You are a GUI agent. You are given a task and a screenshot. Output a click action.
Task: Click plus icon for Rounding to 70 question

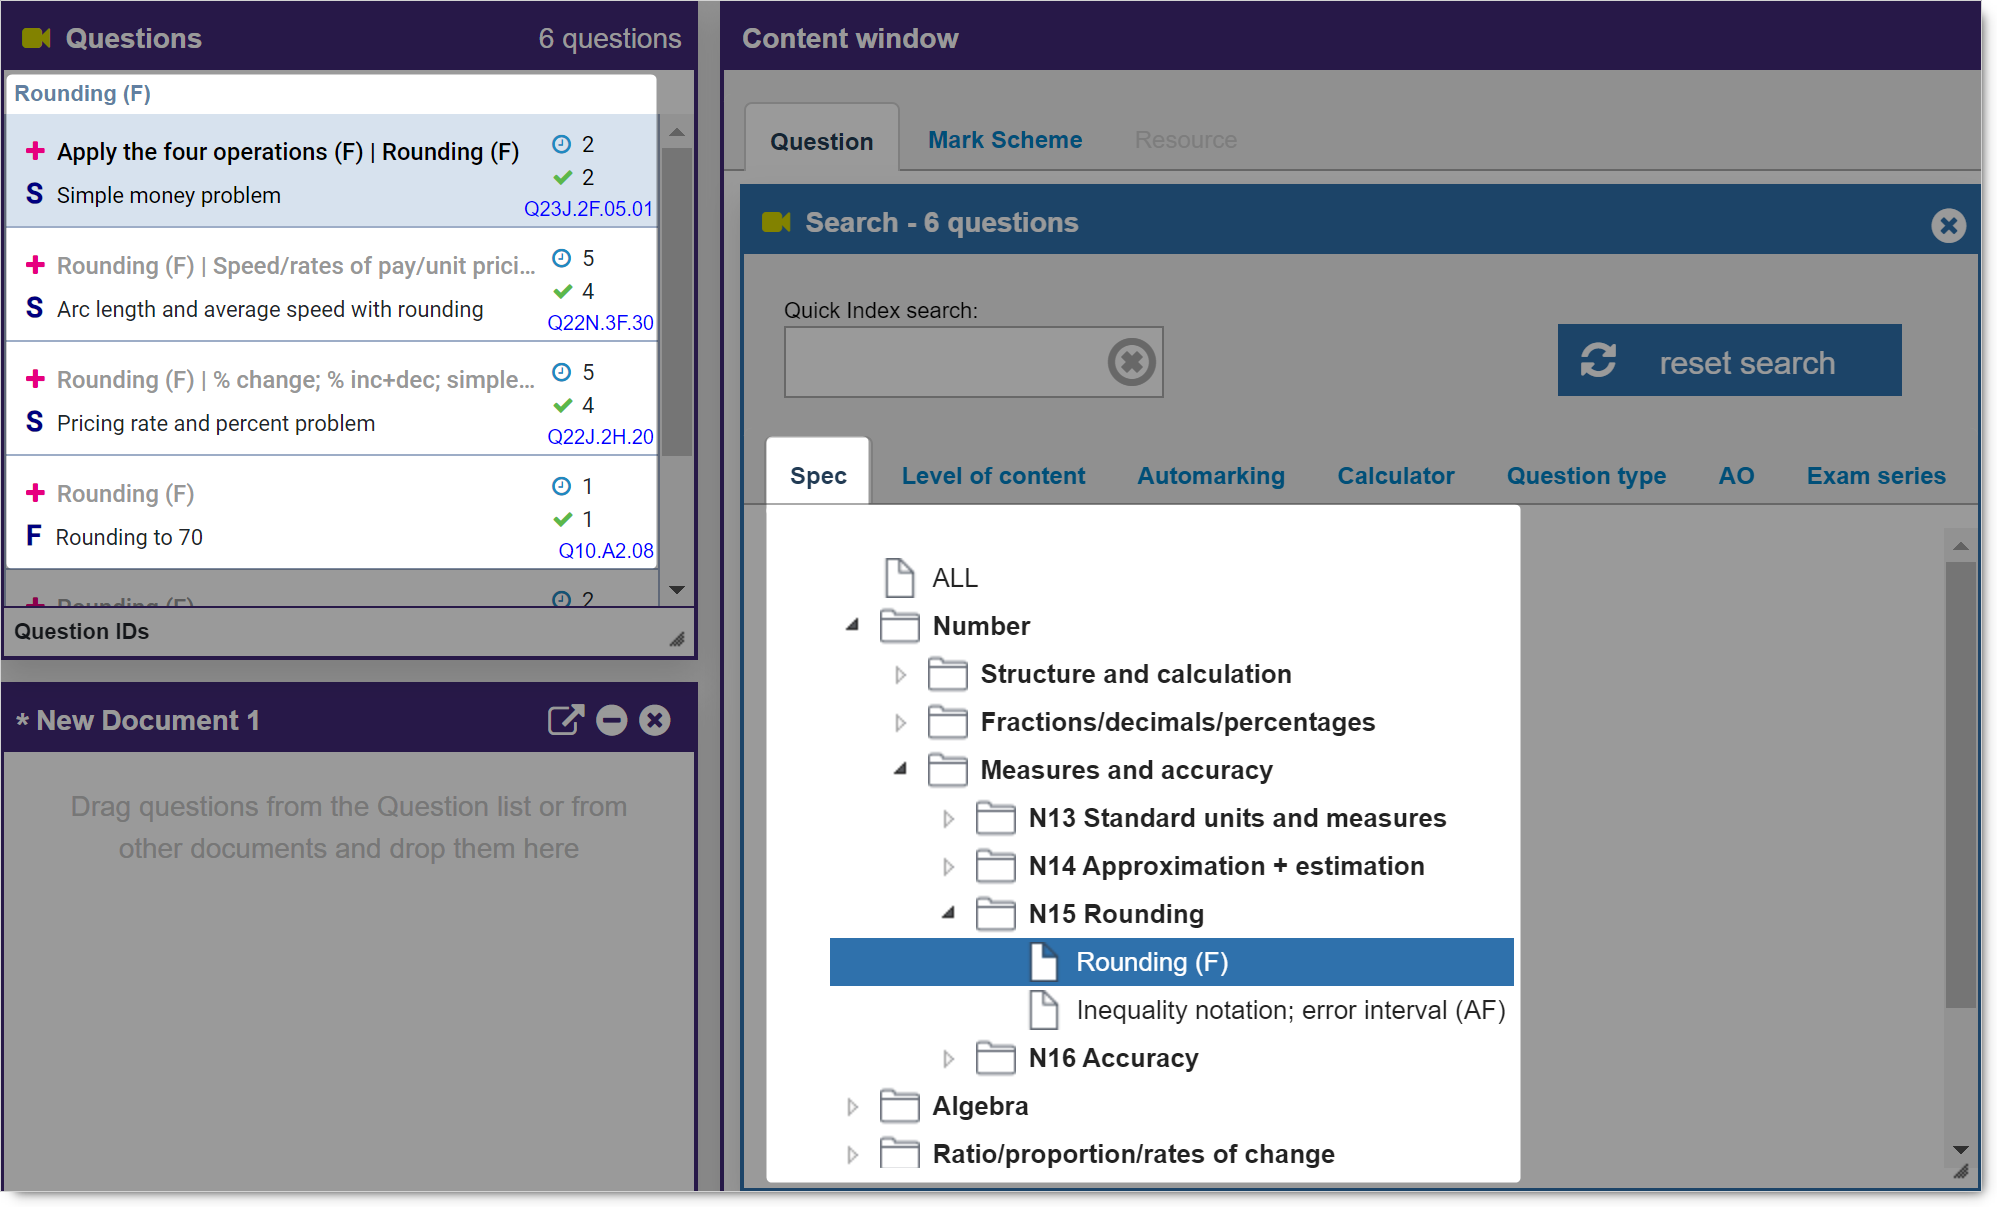[35, 493]
